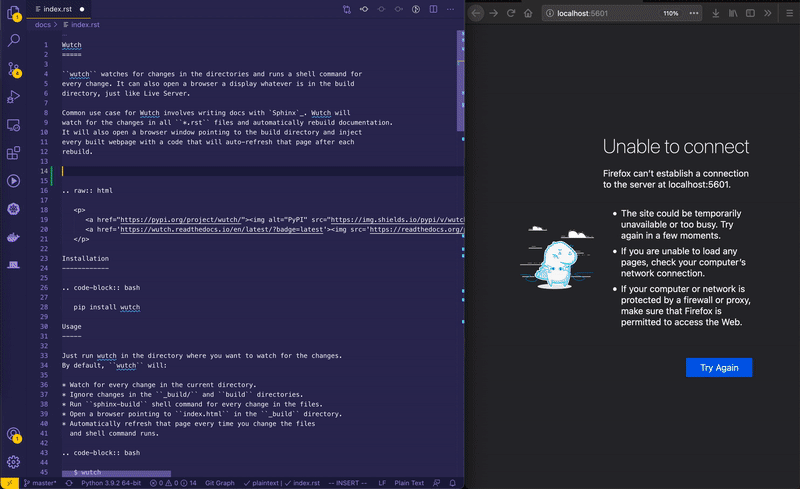Viewport: 800px width, 489px height.
Task: Click the Installation heading text on line 23
Action: [85, 258]
